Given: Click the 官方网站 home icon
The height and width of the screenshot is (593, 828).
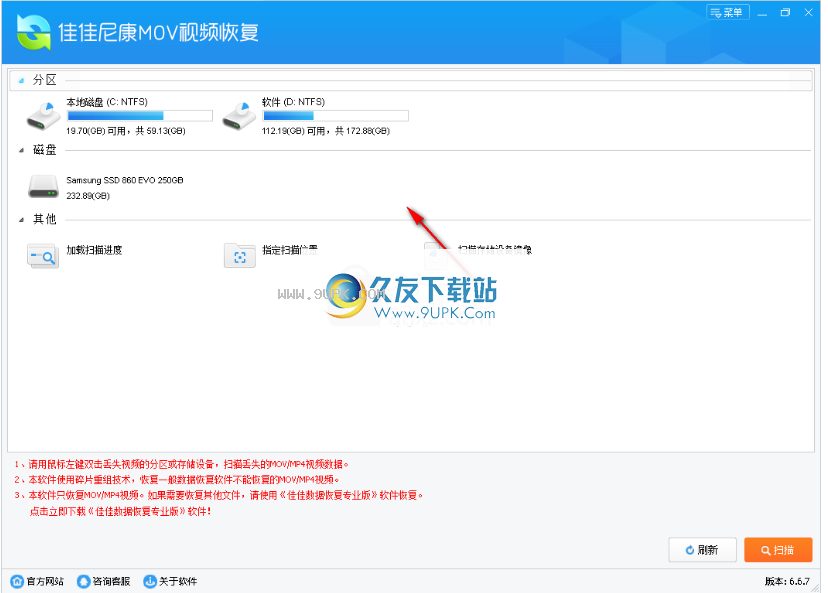Looking at the screenshot, I should 17,581.
